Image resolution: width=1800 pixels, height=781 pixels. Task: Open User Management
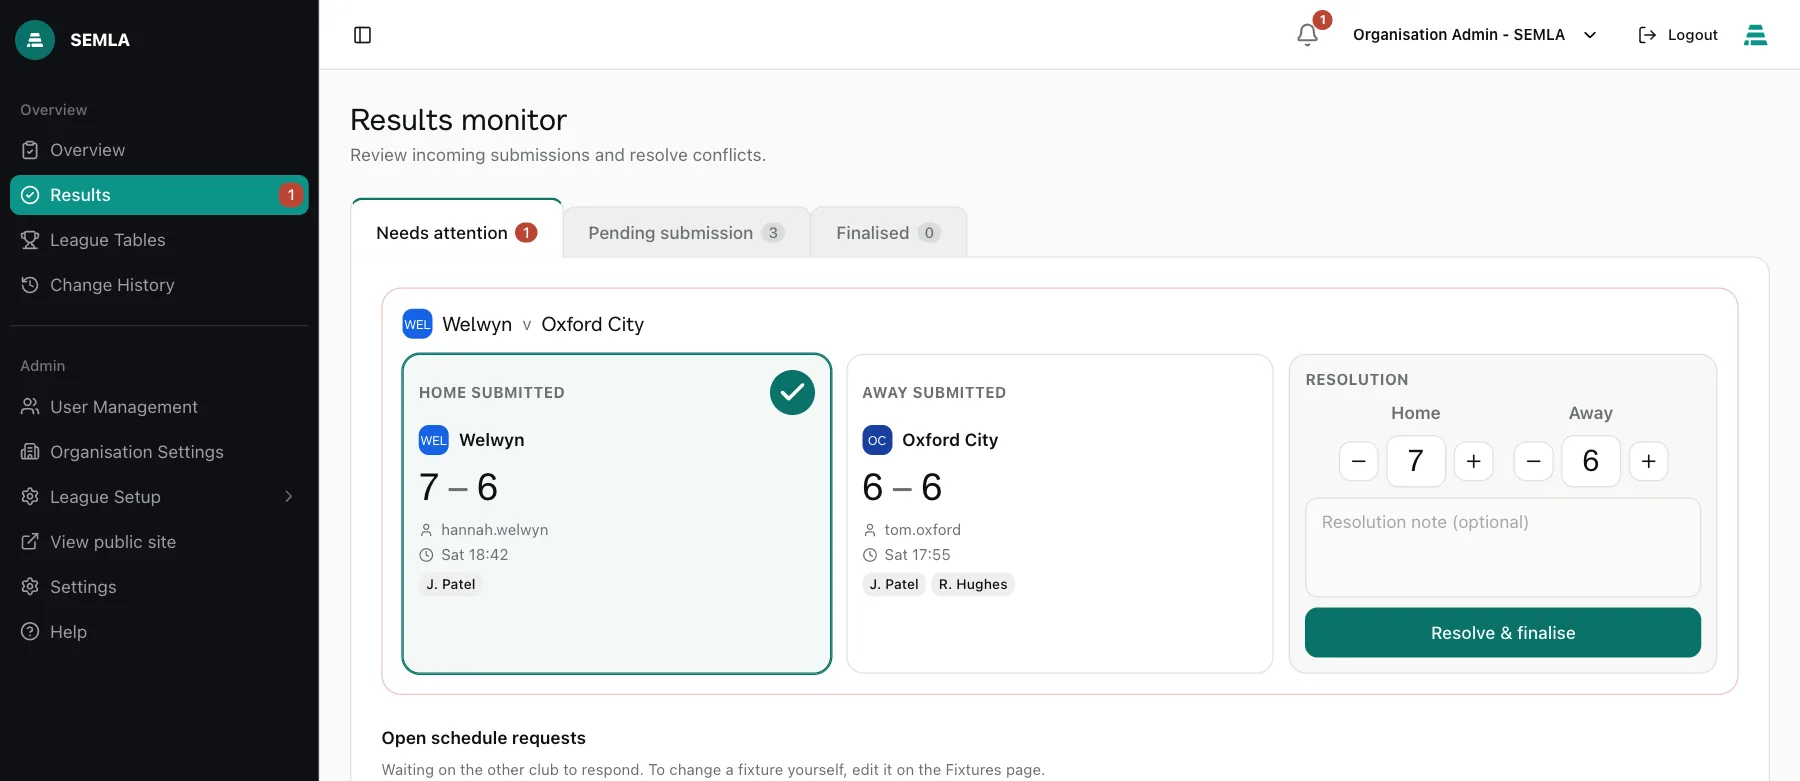159,407
